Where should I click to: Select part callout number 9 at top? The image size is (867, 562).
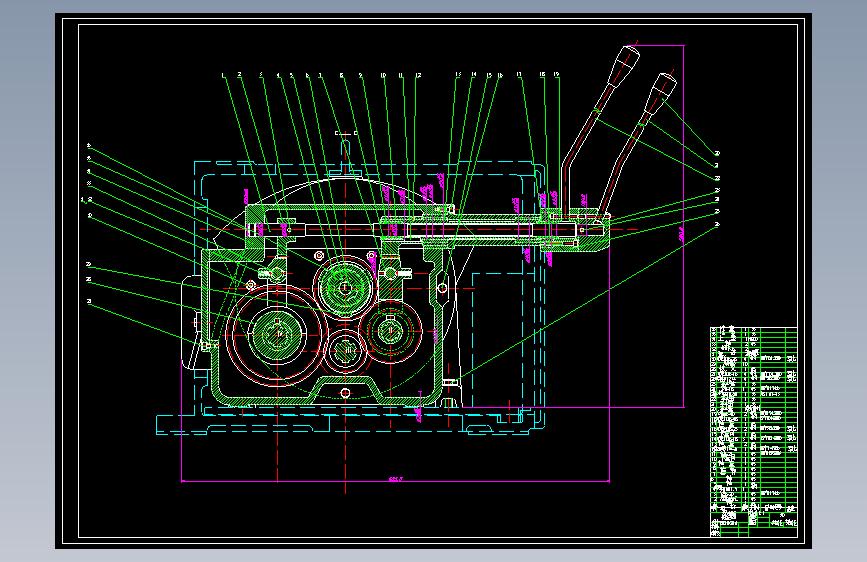361,75
